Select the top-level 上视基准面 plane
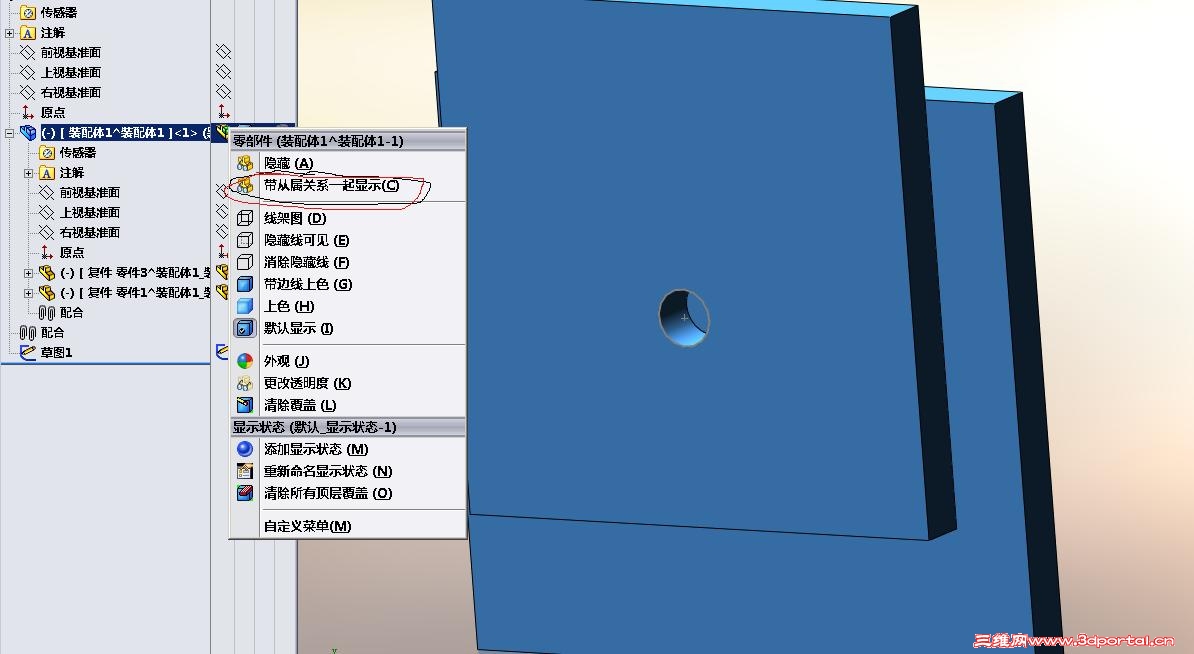Screen dimensions: 1194x654 60,72
